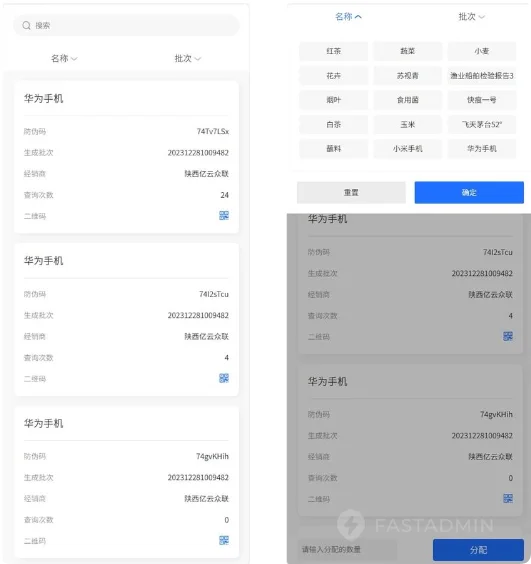
Task: Click QR code icon in dimmed 74gvKHih card
Action: point(508,499)
